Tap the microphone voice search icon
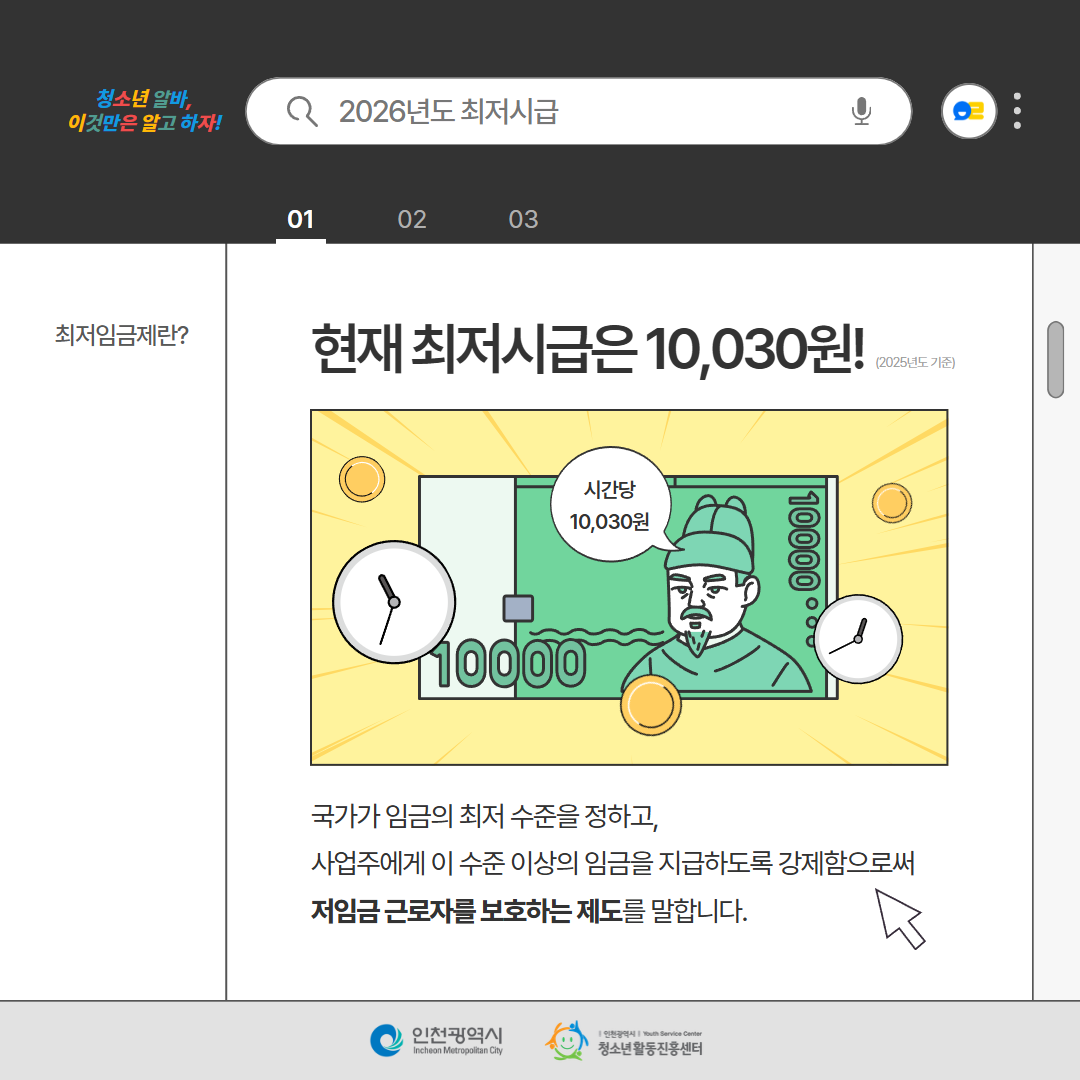This screenshot has height=1080, width=1080. click(861, 111)
